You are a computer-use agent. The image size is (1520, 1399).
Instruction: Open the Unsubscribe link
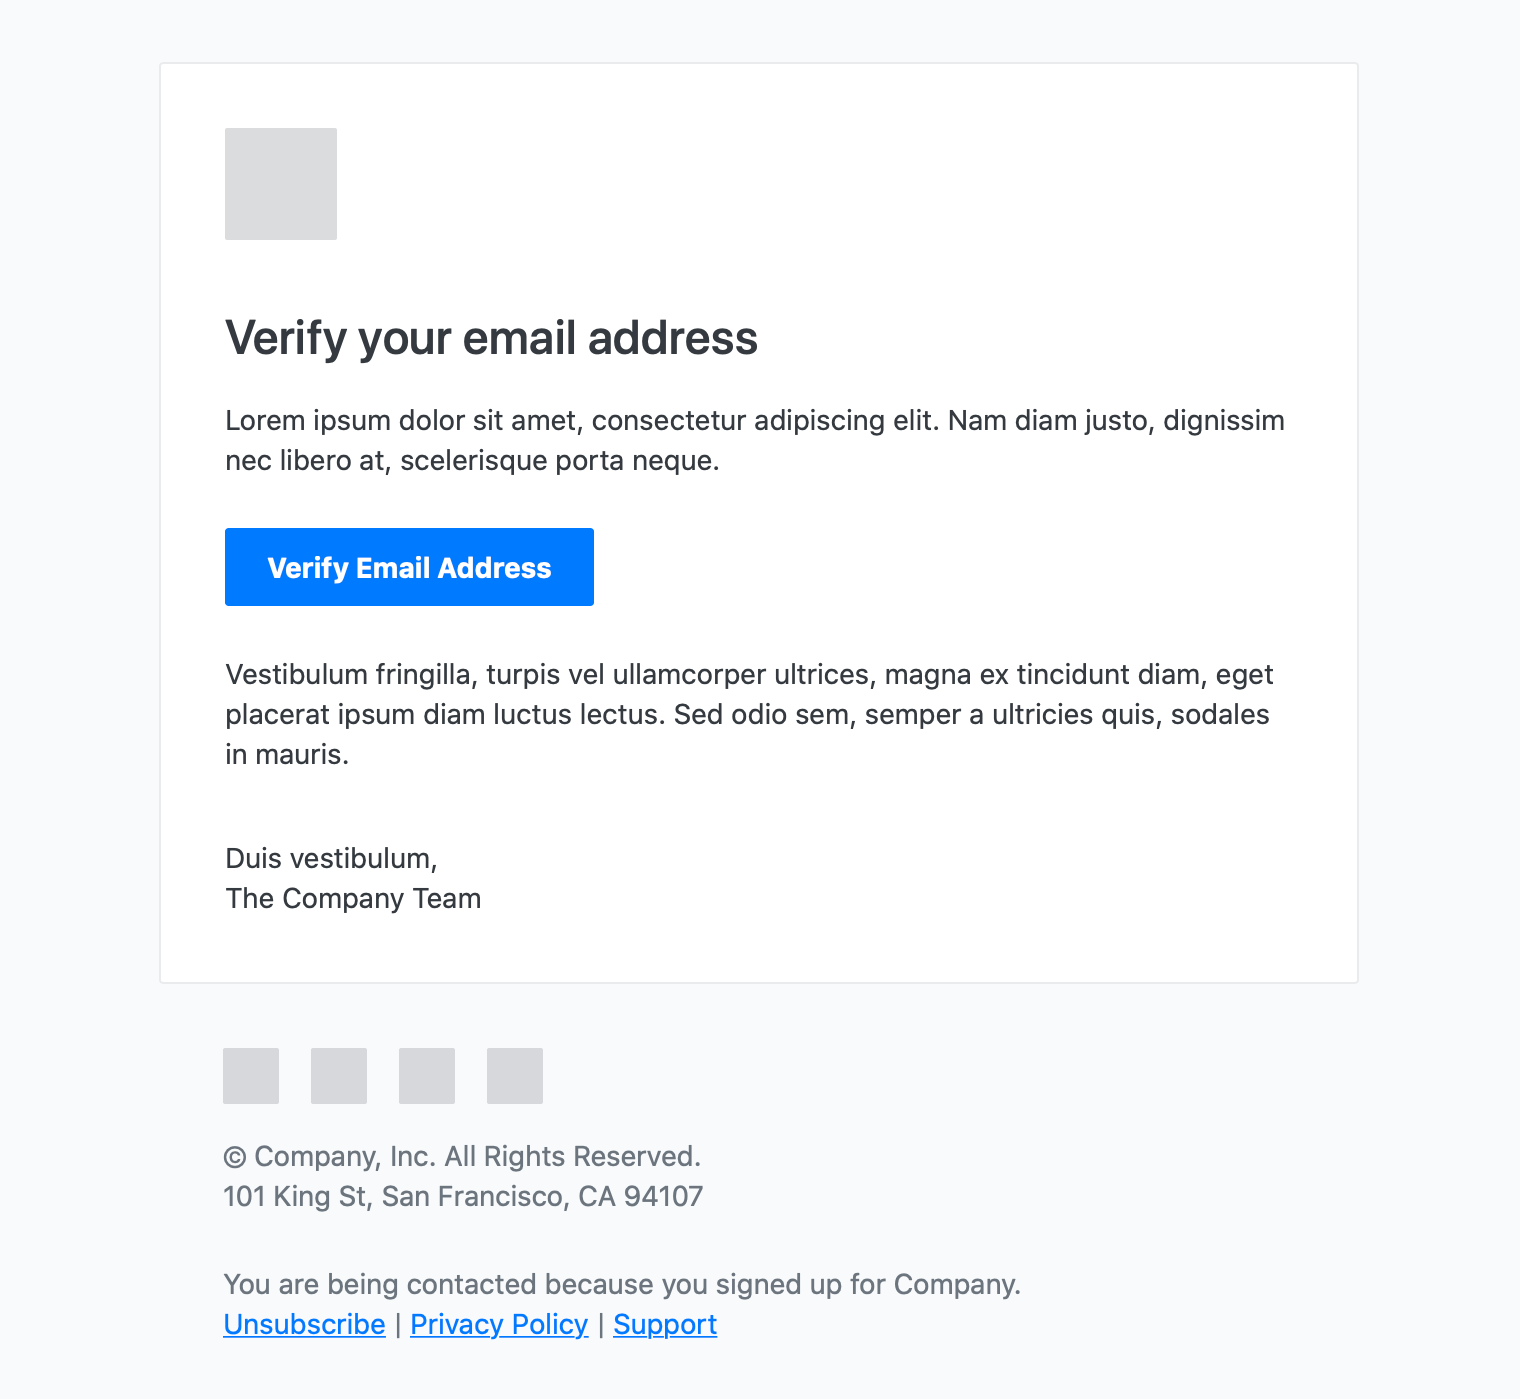(304, 1324)
